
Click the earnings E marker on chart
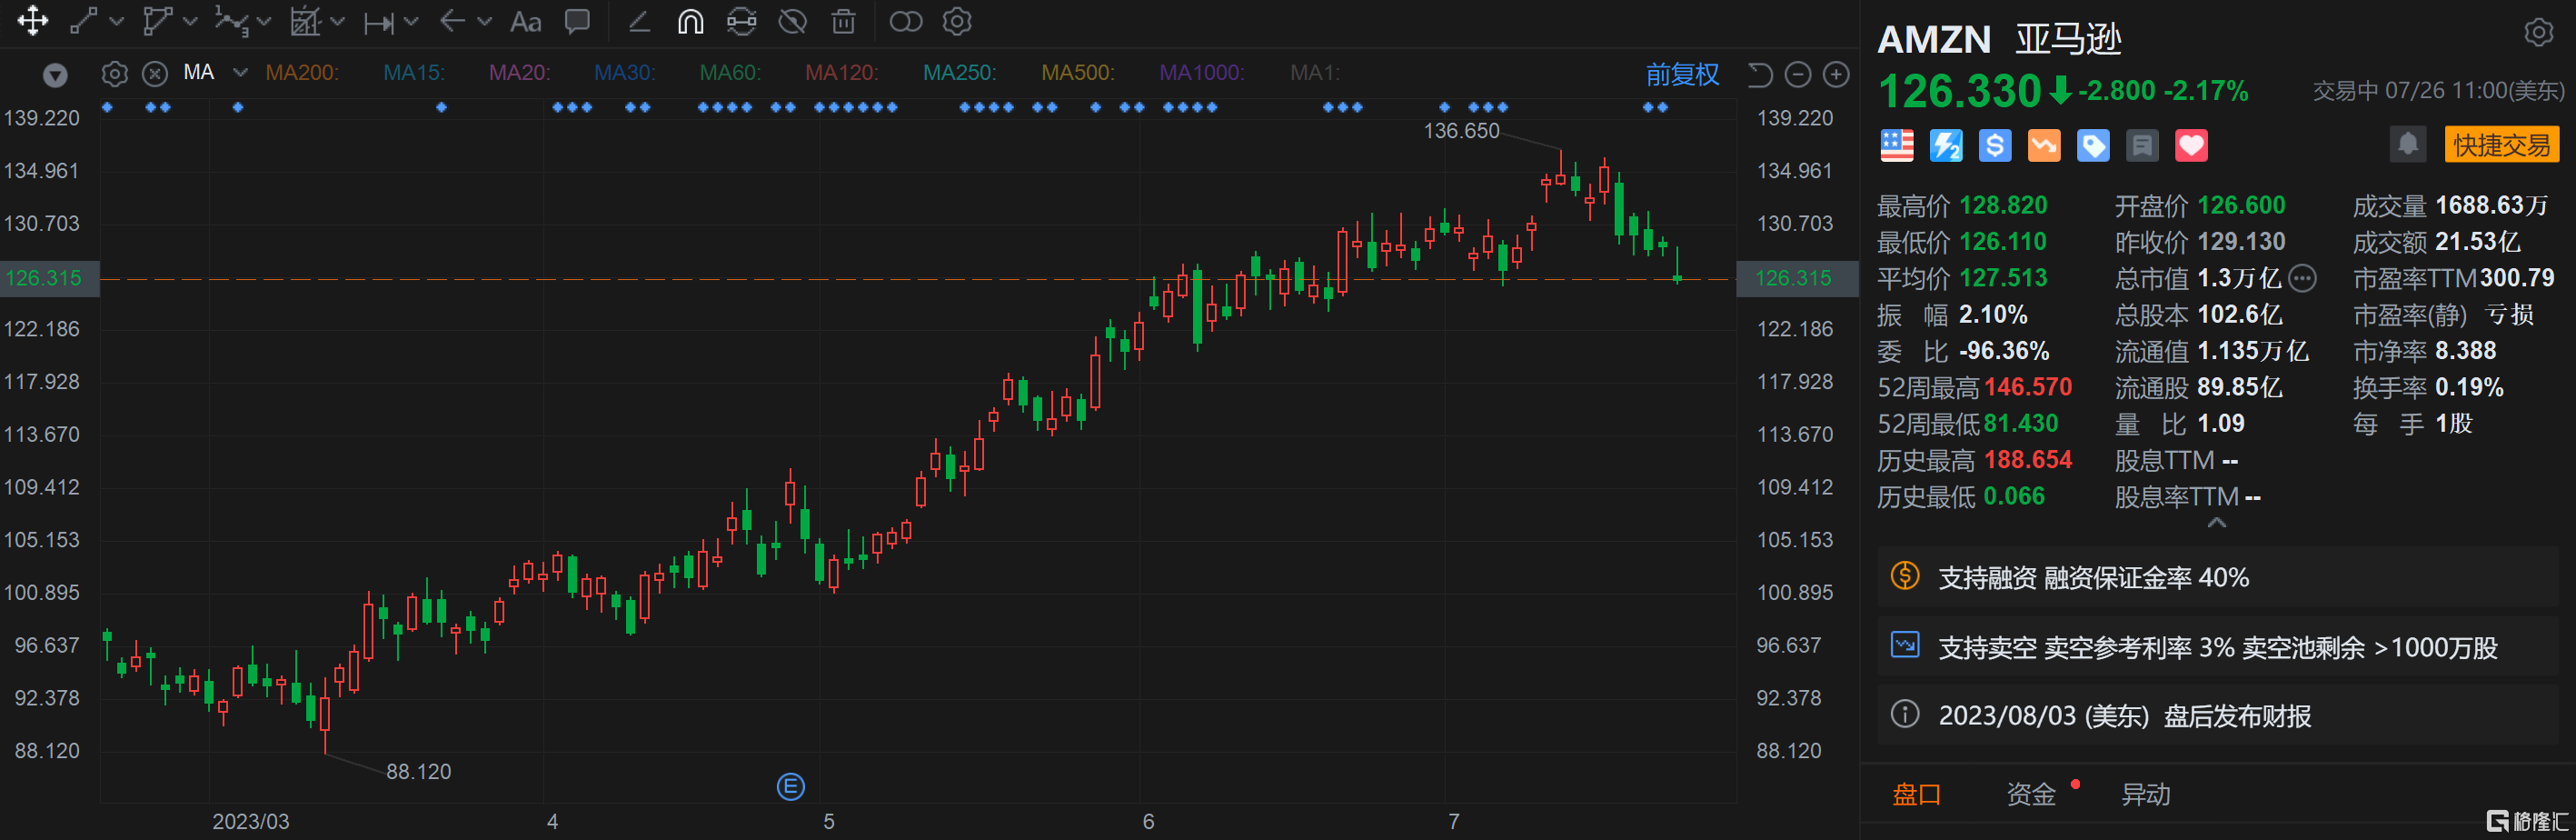(x=791, y=787)
